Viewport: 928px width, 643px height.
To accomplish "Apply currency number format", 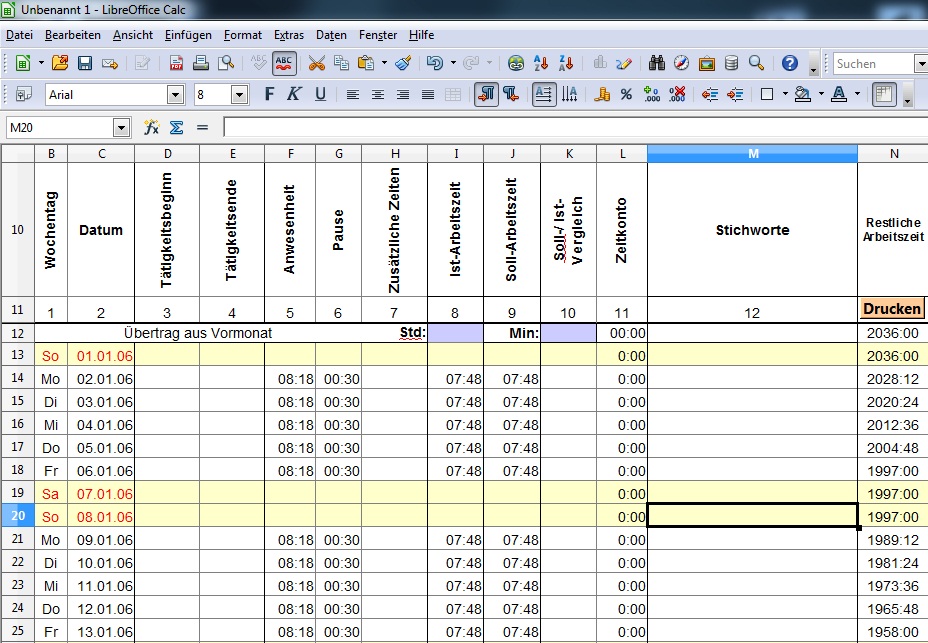I will point(602,94).
